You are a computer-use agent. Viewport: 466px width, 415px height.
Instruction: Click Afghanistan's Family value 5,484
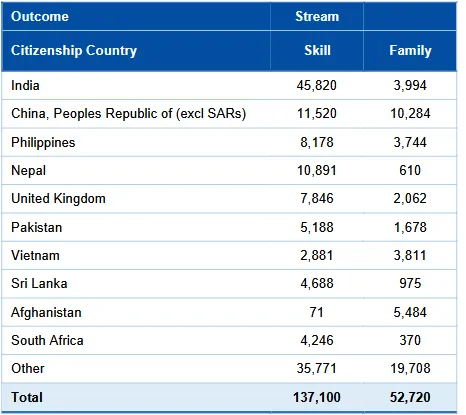click(x=410, y=313)
